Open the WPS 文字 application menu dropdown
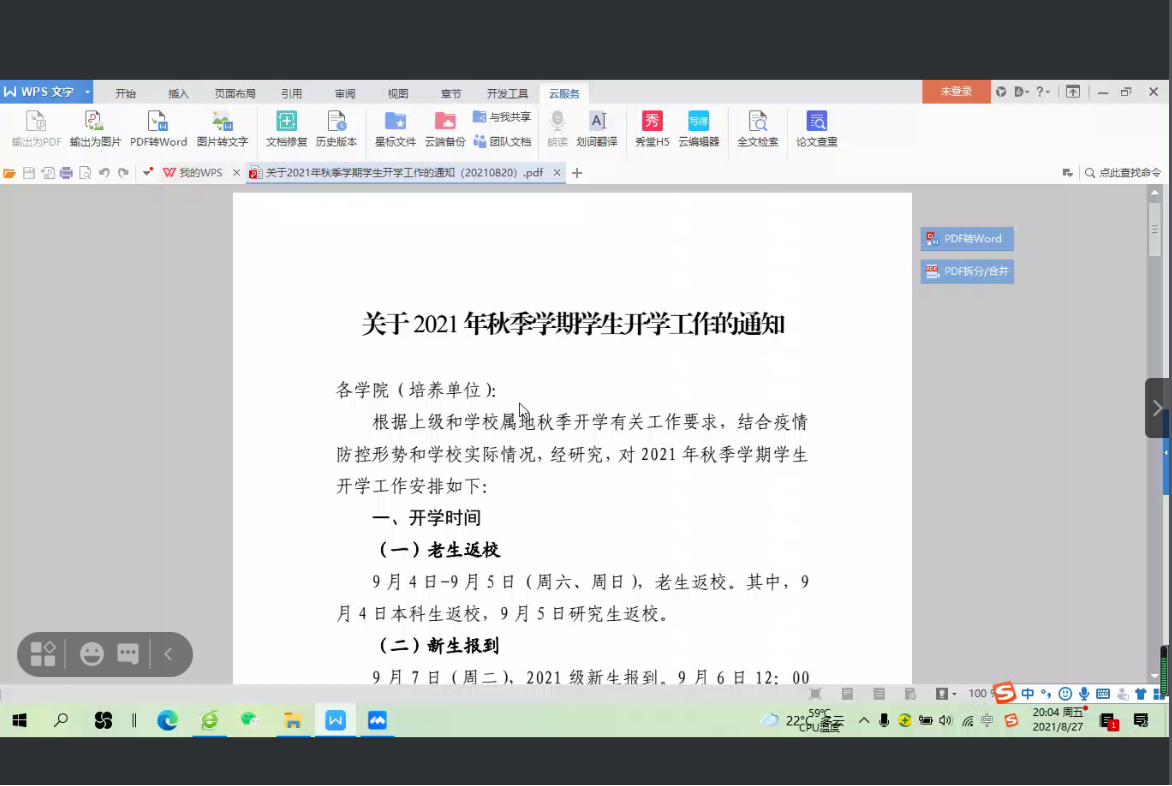This screenshot has height=786, width=1172. (87, 92)
